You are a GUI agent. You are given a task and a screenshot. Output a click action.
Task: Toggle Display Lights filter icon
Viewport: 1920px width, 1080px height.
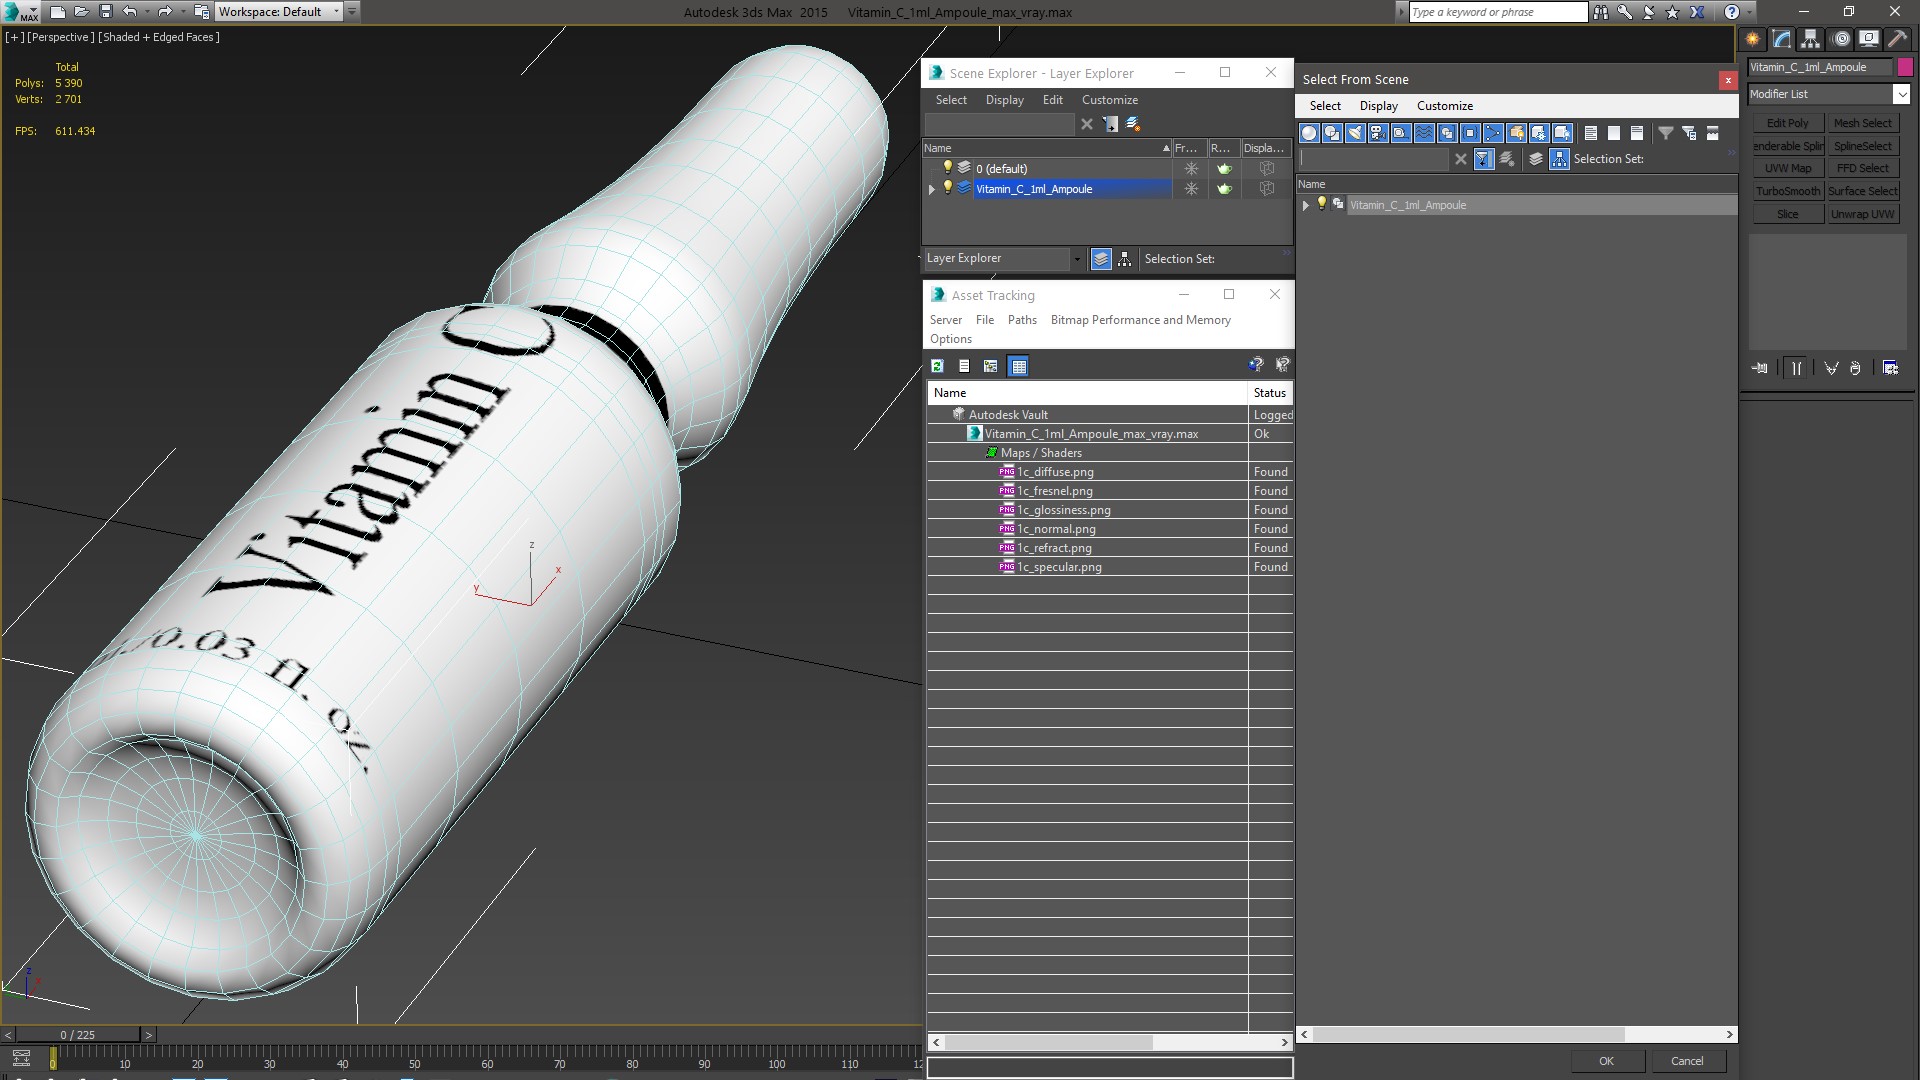click(1355, 133)
